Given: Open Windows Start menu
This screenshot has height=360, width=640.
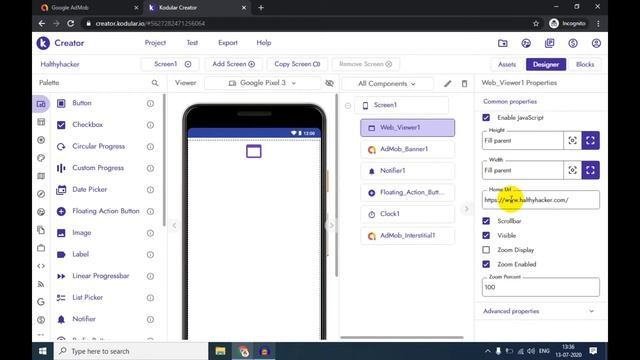Looking at the screenshot, I should click(x=42, y=351).
